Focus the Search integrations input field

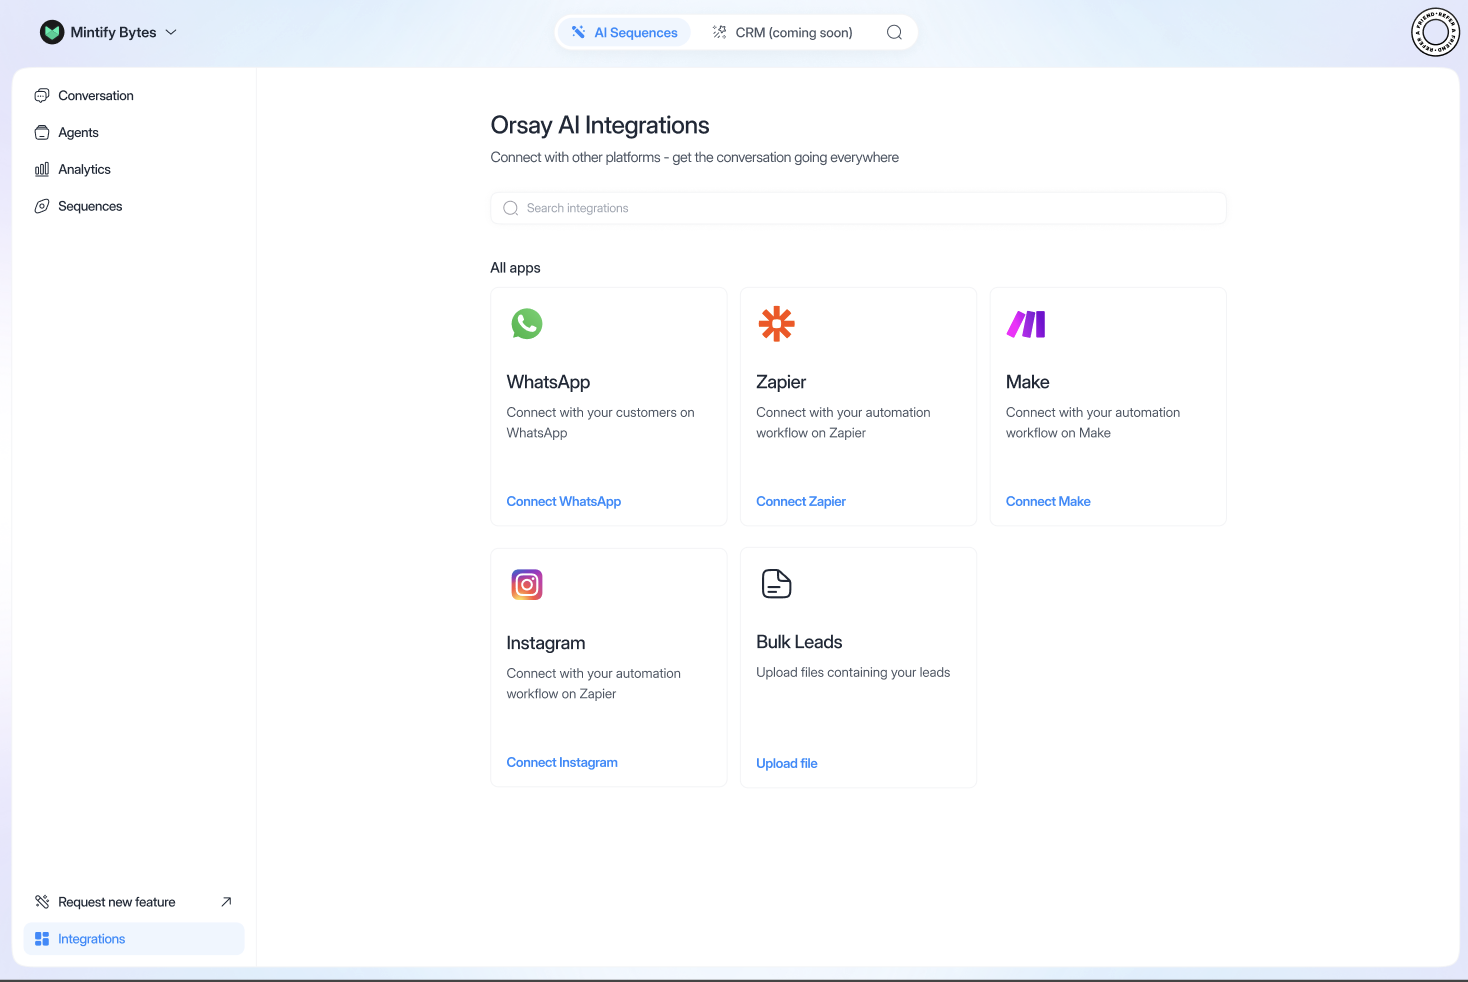[x=858, y=208]
